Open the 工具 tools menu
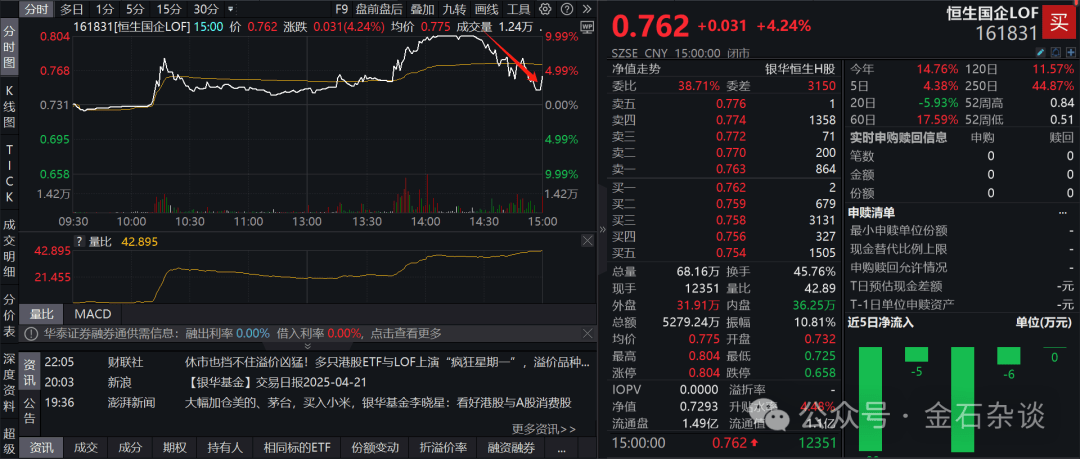The image size is (1080, 459). pyautogui.click(x=519, y=9)
